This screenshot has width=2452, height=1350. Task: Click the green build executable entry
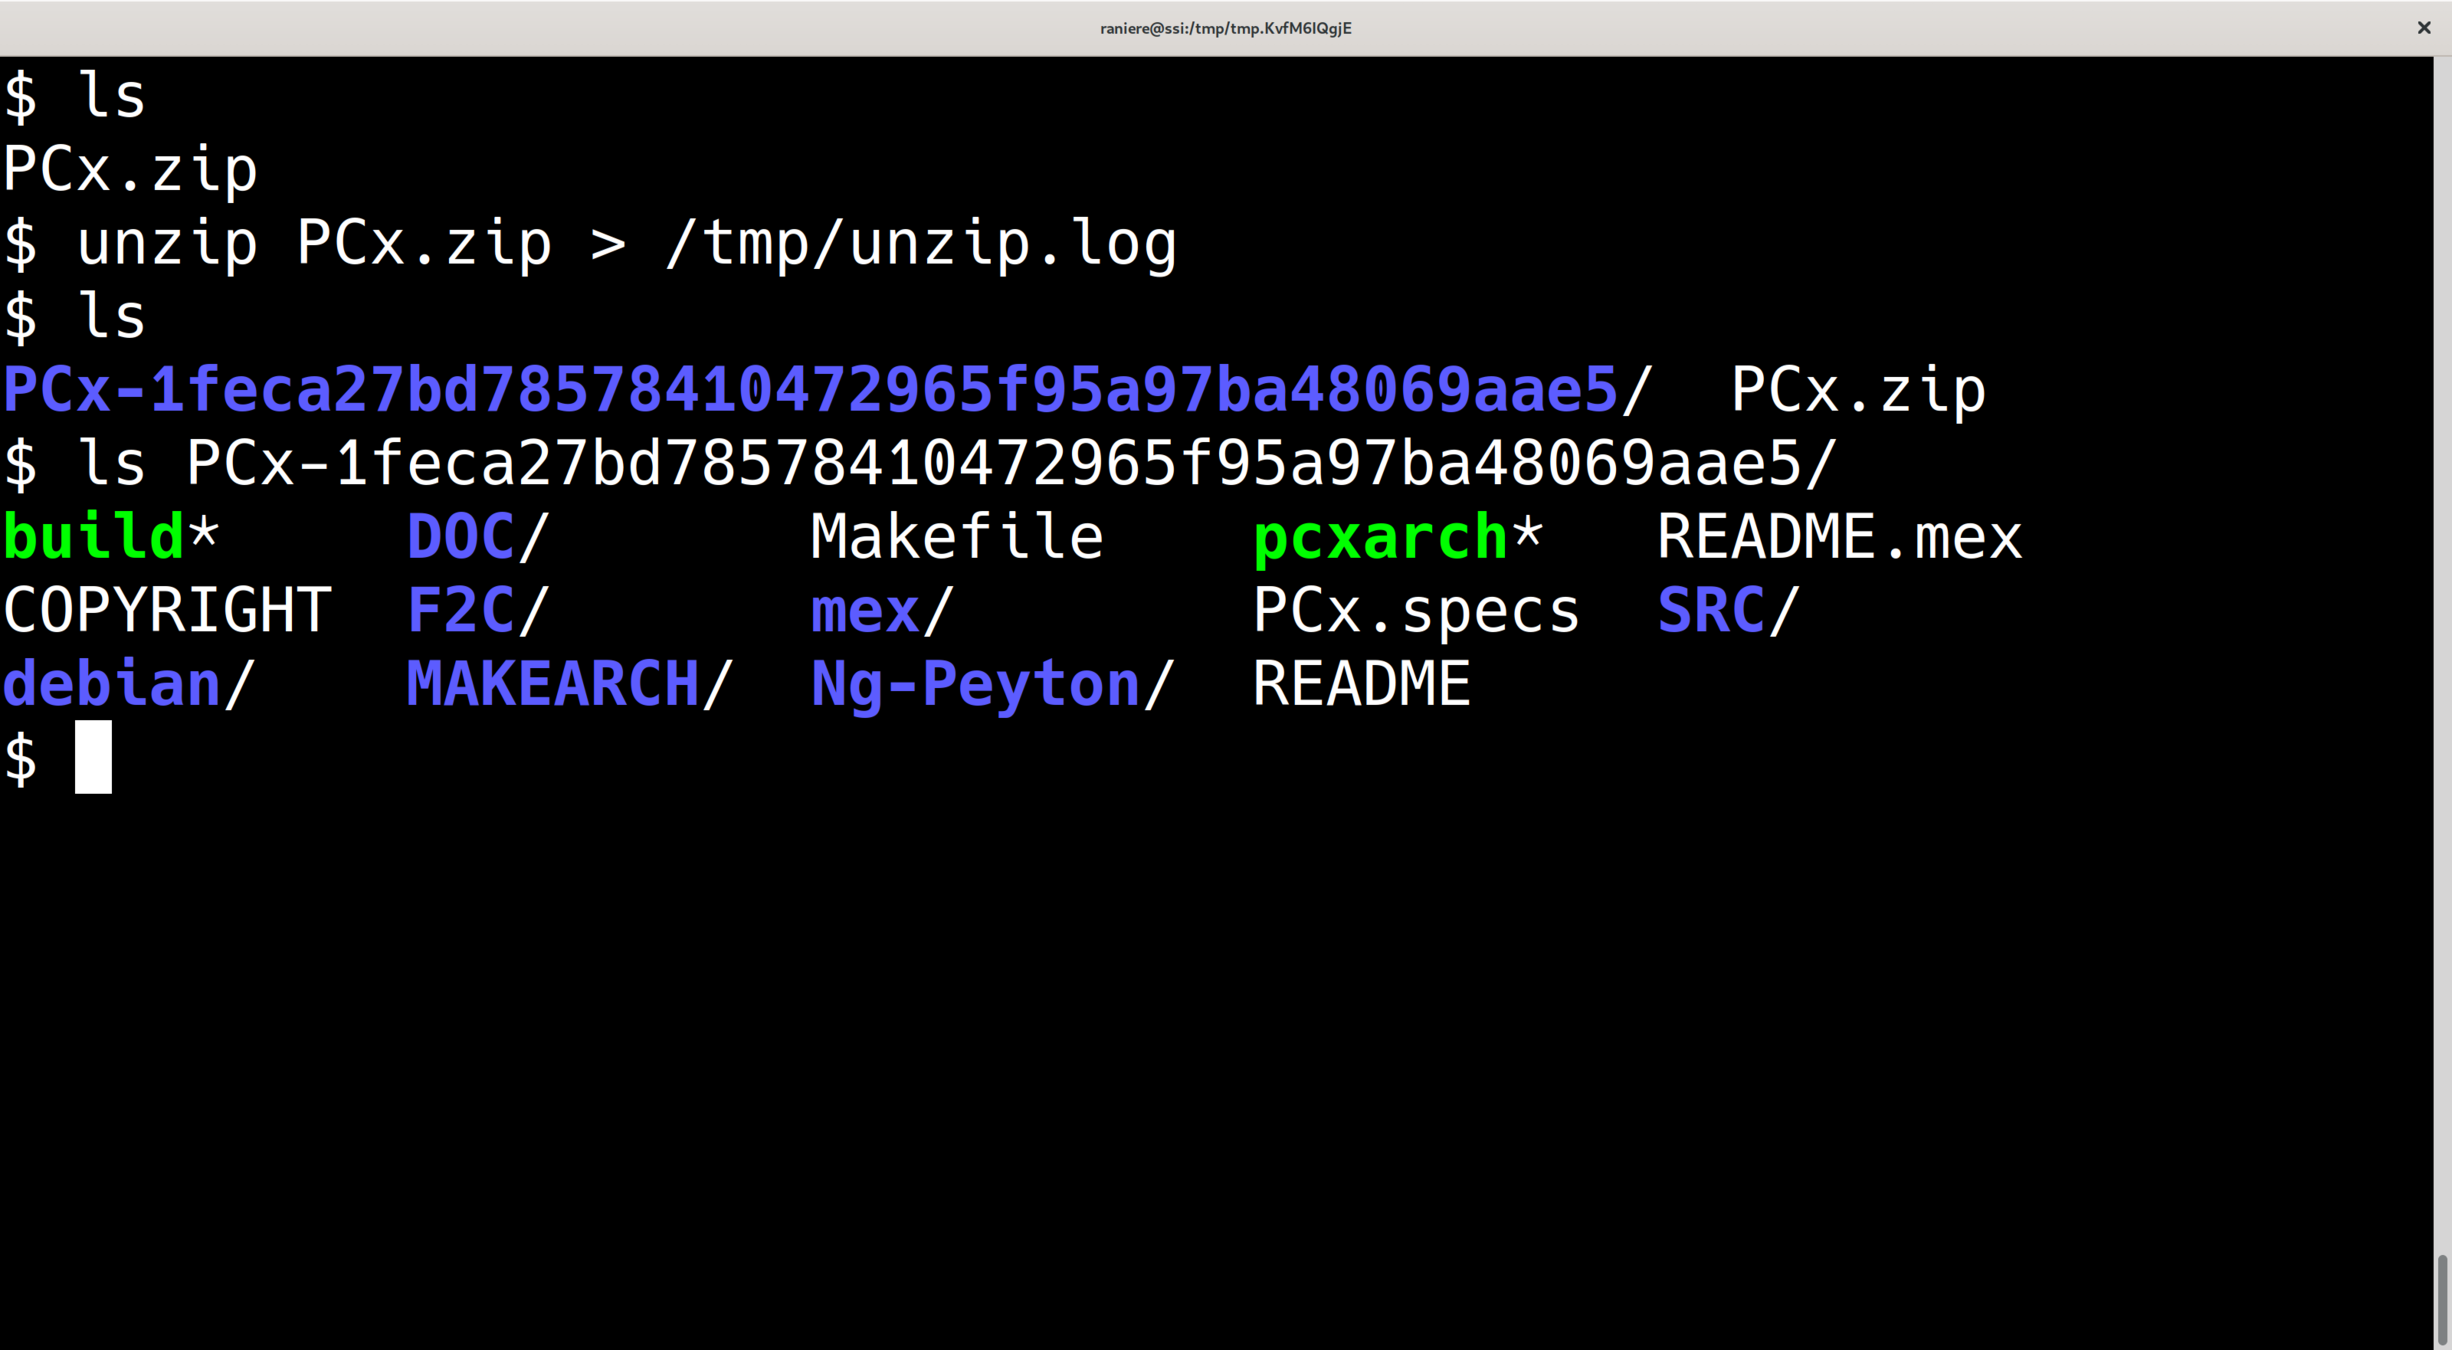[94, 537]
